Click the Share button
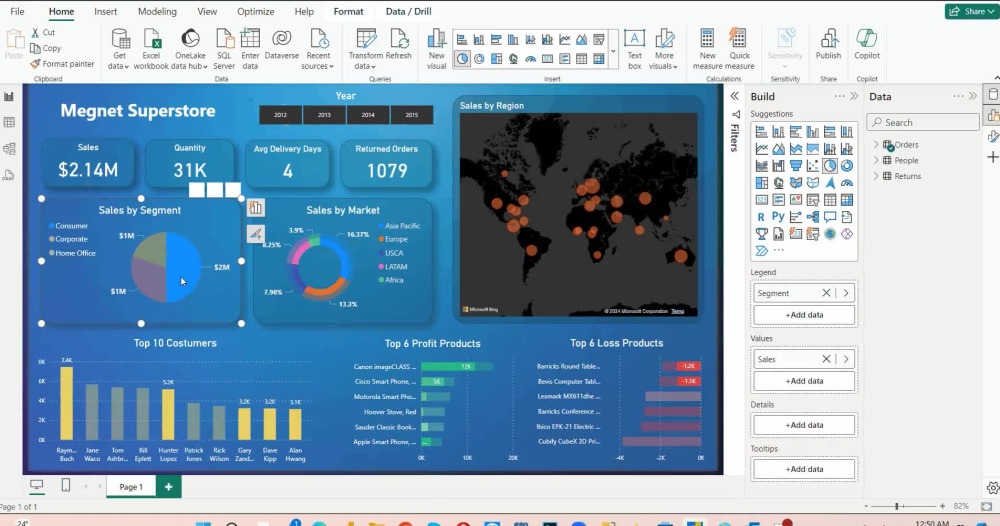Image resolution: width=1000 pixels, height=526 pixels. [x=970, y=11]
